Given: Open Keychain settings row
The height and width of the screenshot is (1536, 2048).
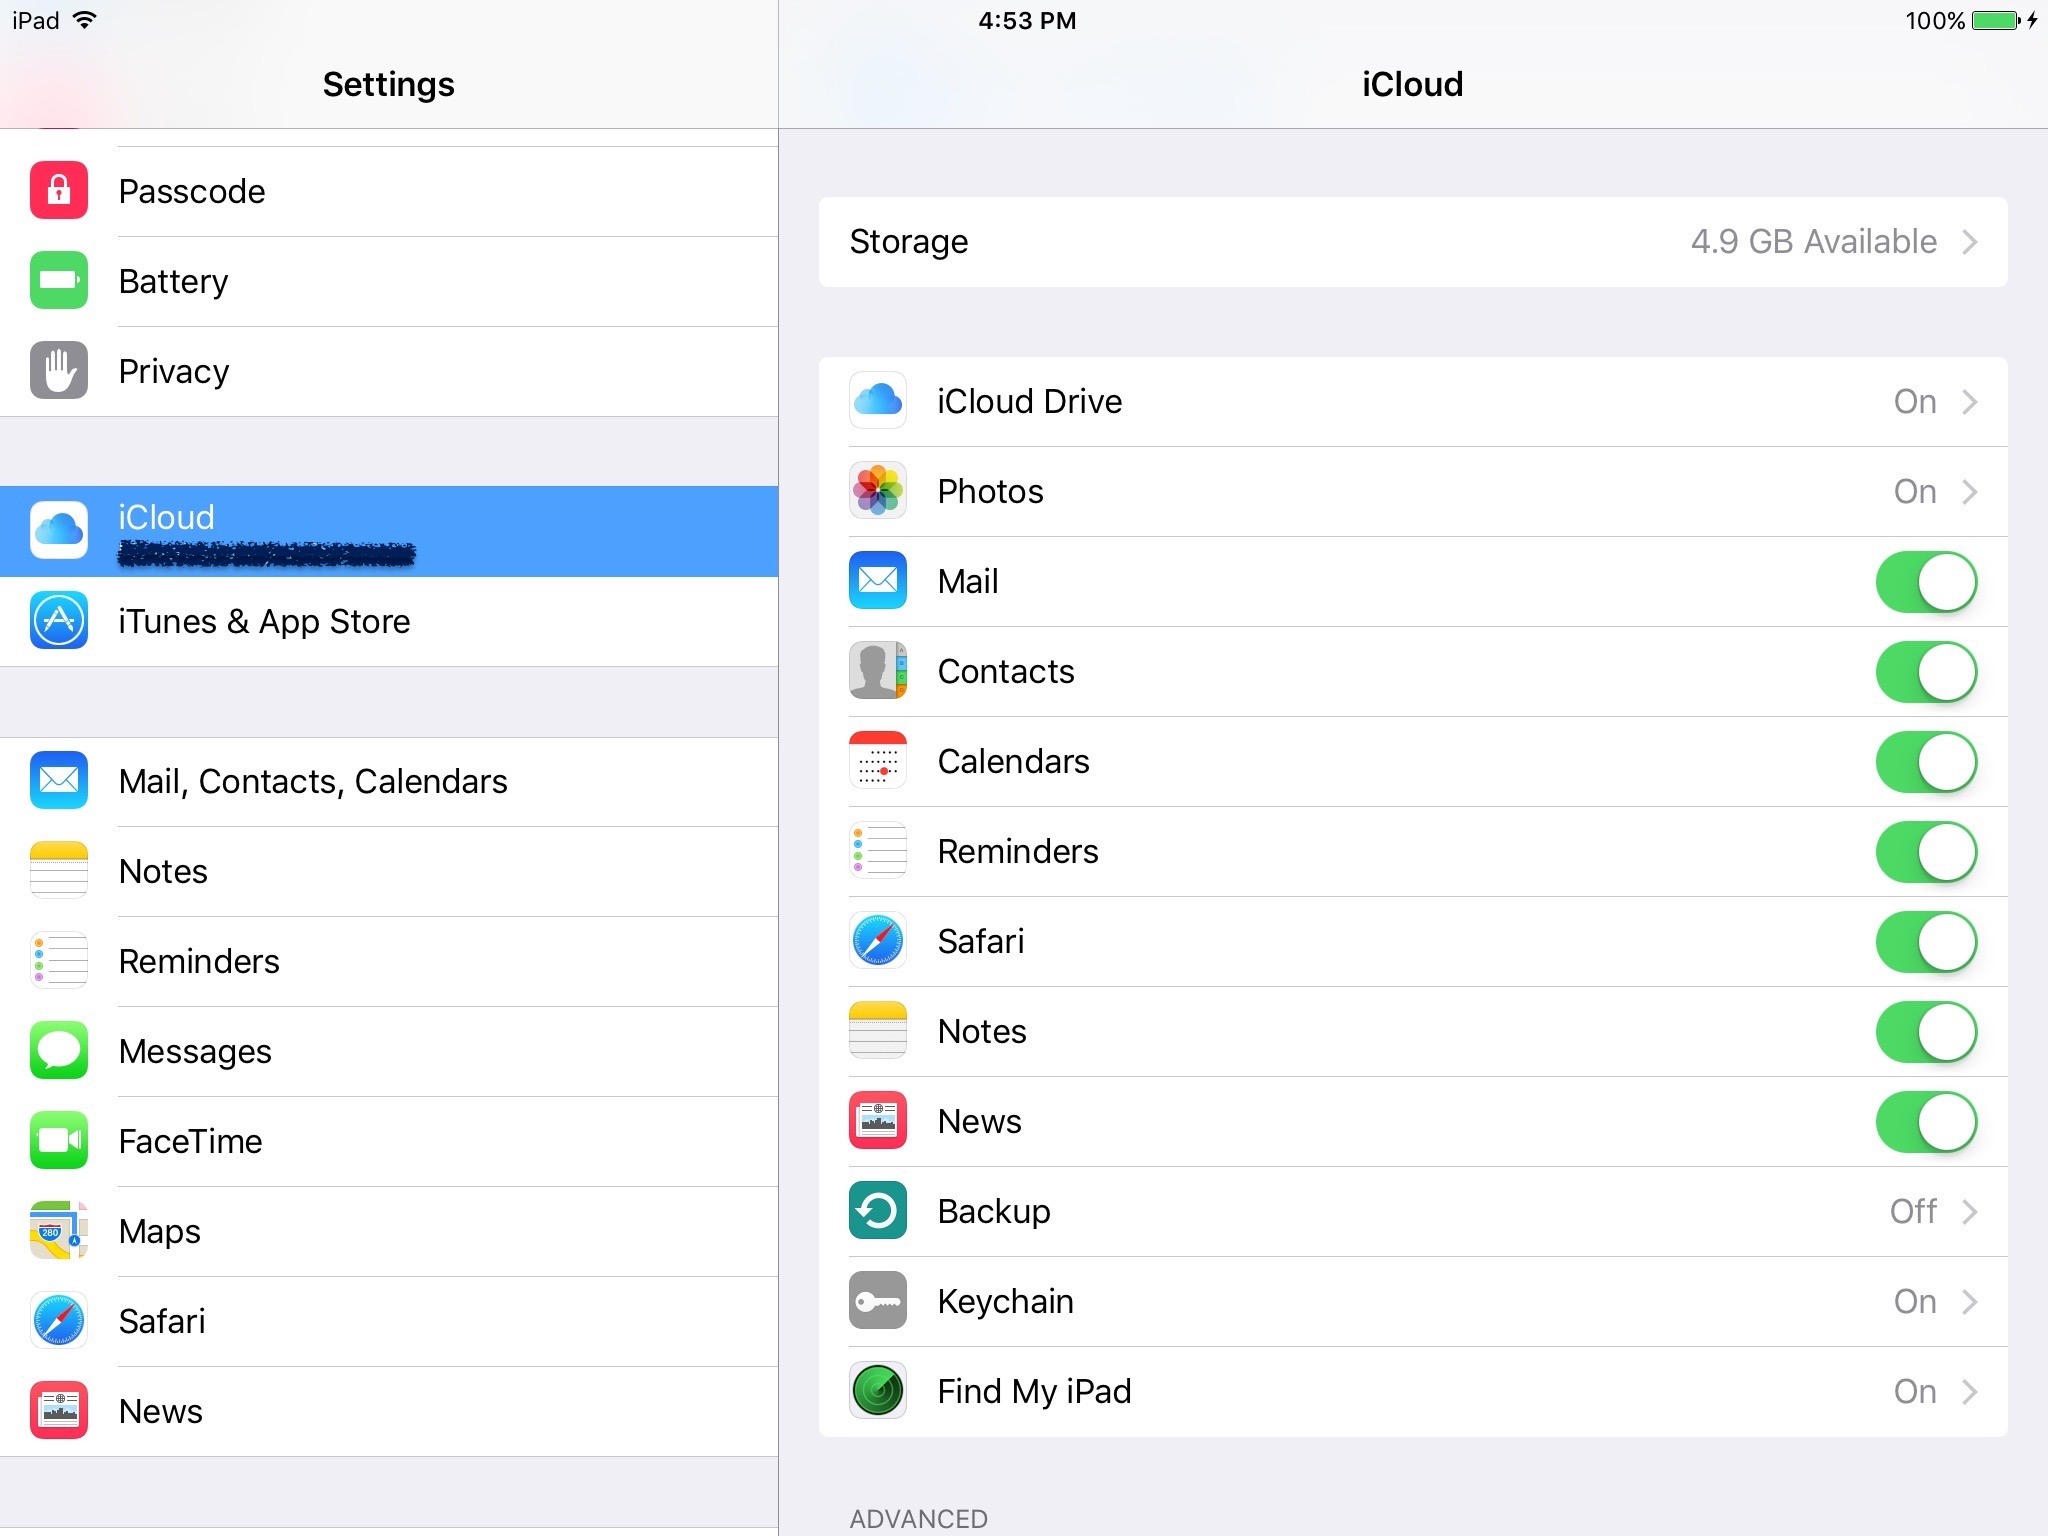Looking at the screenshot, I should click(x=1410, y=1301).
